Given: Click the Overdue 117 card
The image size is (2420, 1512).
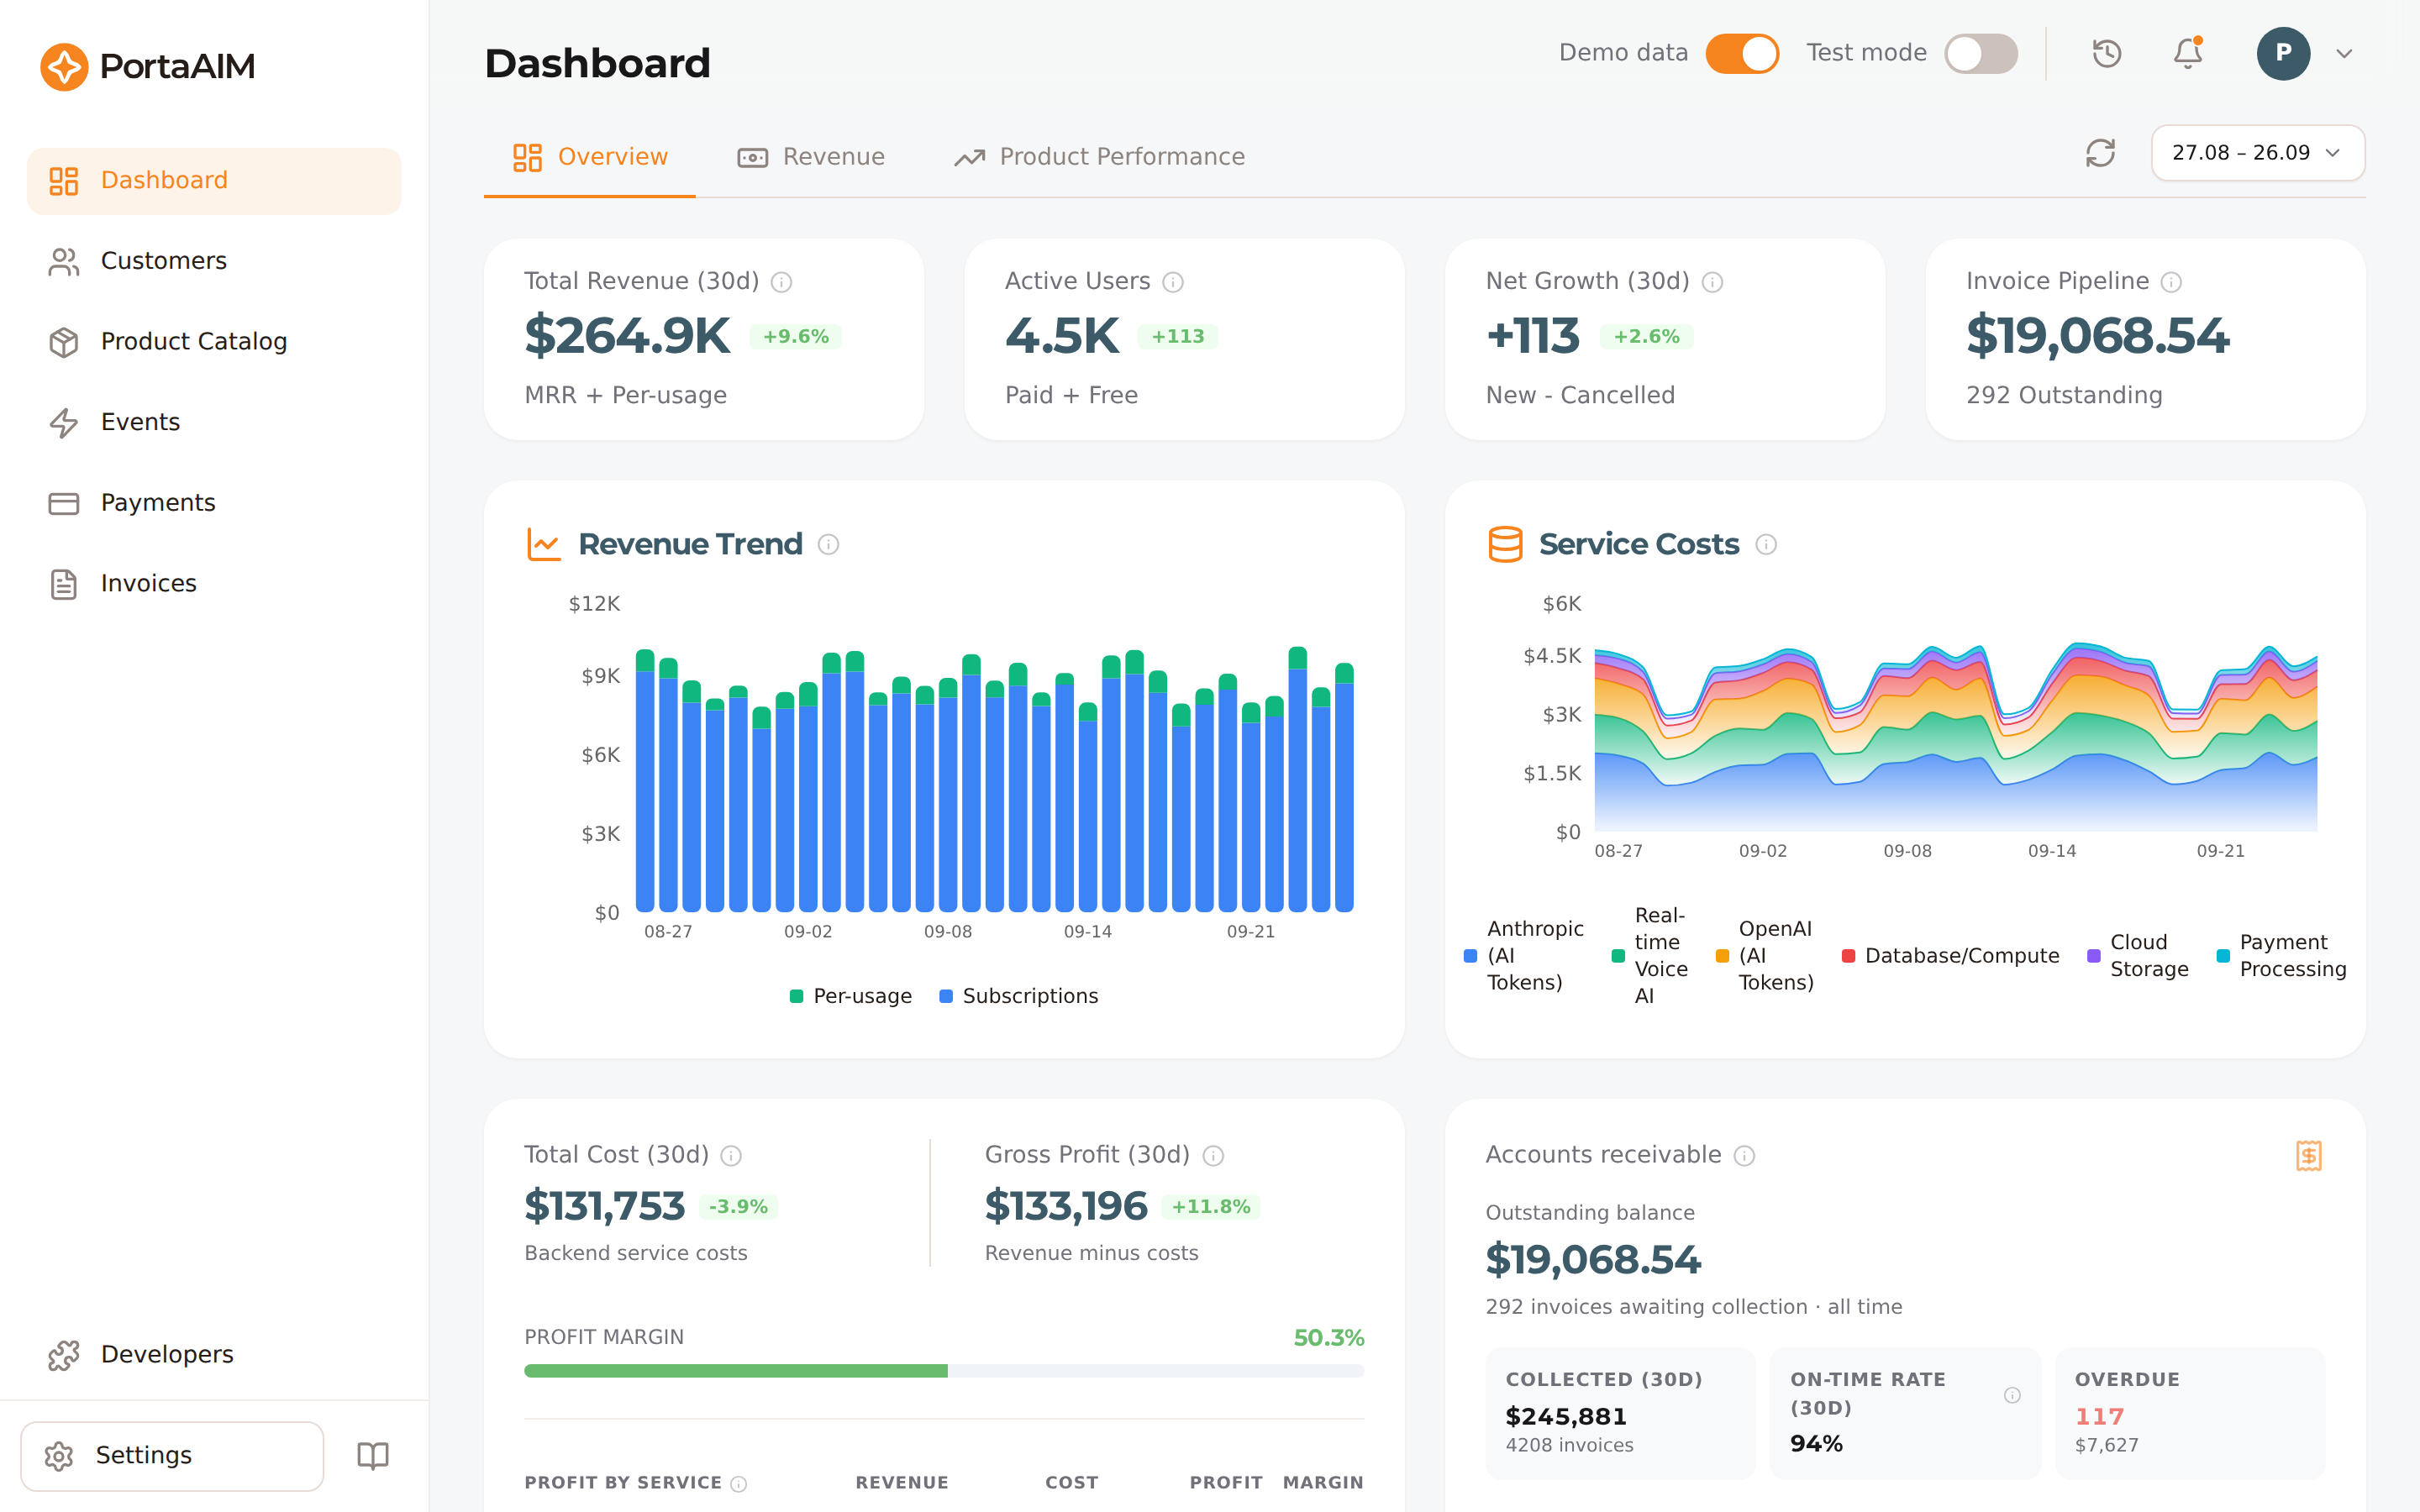Looking at the screenshot, I should coord(2189,1413).
